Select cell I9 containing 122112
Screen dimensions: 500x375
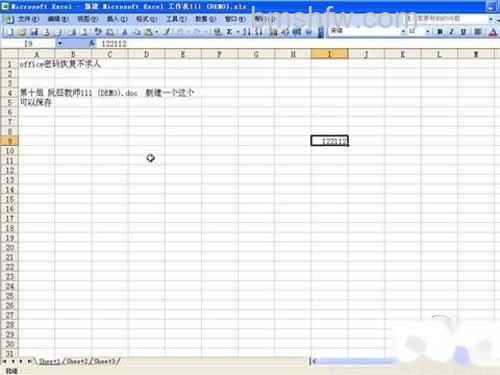[x=330, y=141]
